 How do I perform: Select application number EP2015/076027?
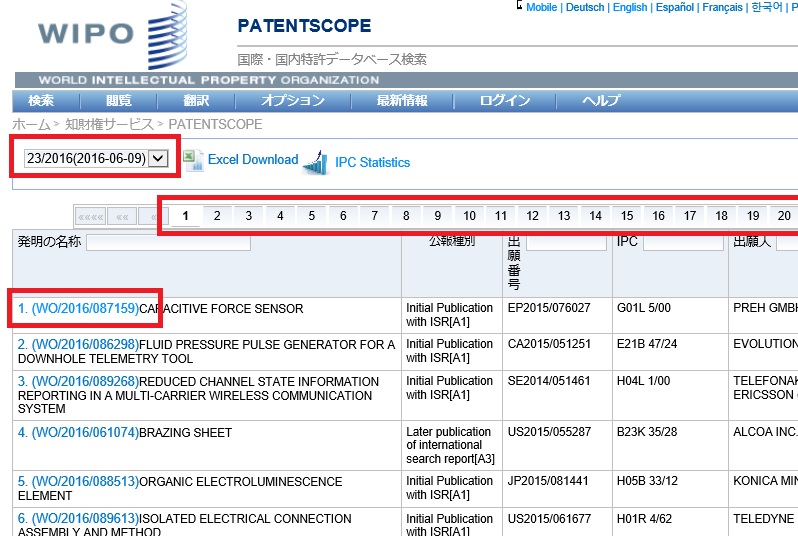pyautogui.click(x=549, y=308)
